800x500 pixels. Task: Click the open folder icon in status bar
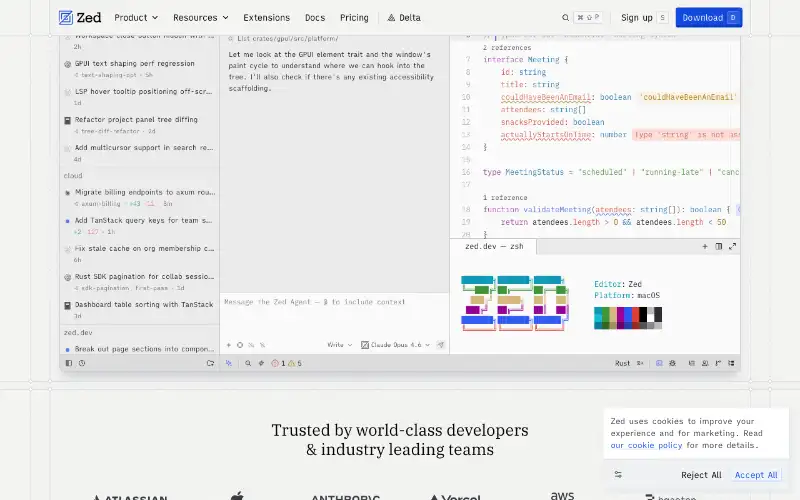pos(210,363)
